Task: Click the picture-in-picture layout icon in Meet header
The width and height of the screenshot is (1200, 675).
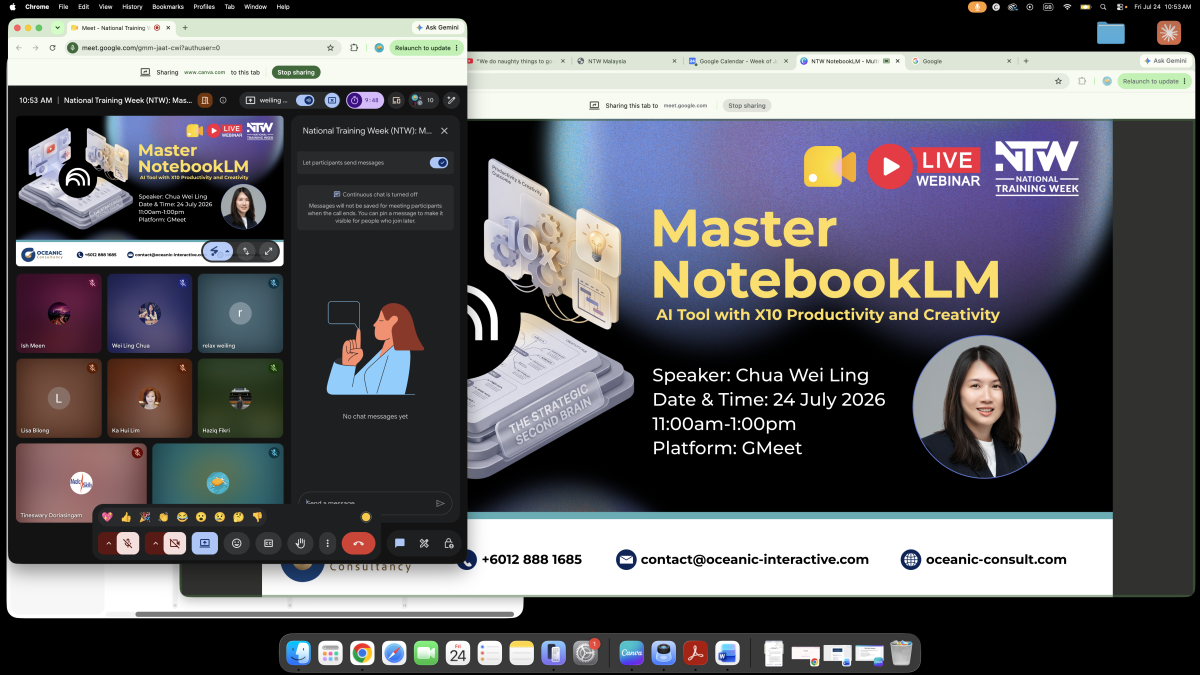Action: click(x=397, y=100)
